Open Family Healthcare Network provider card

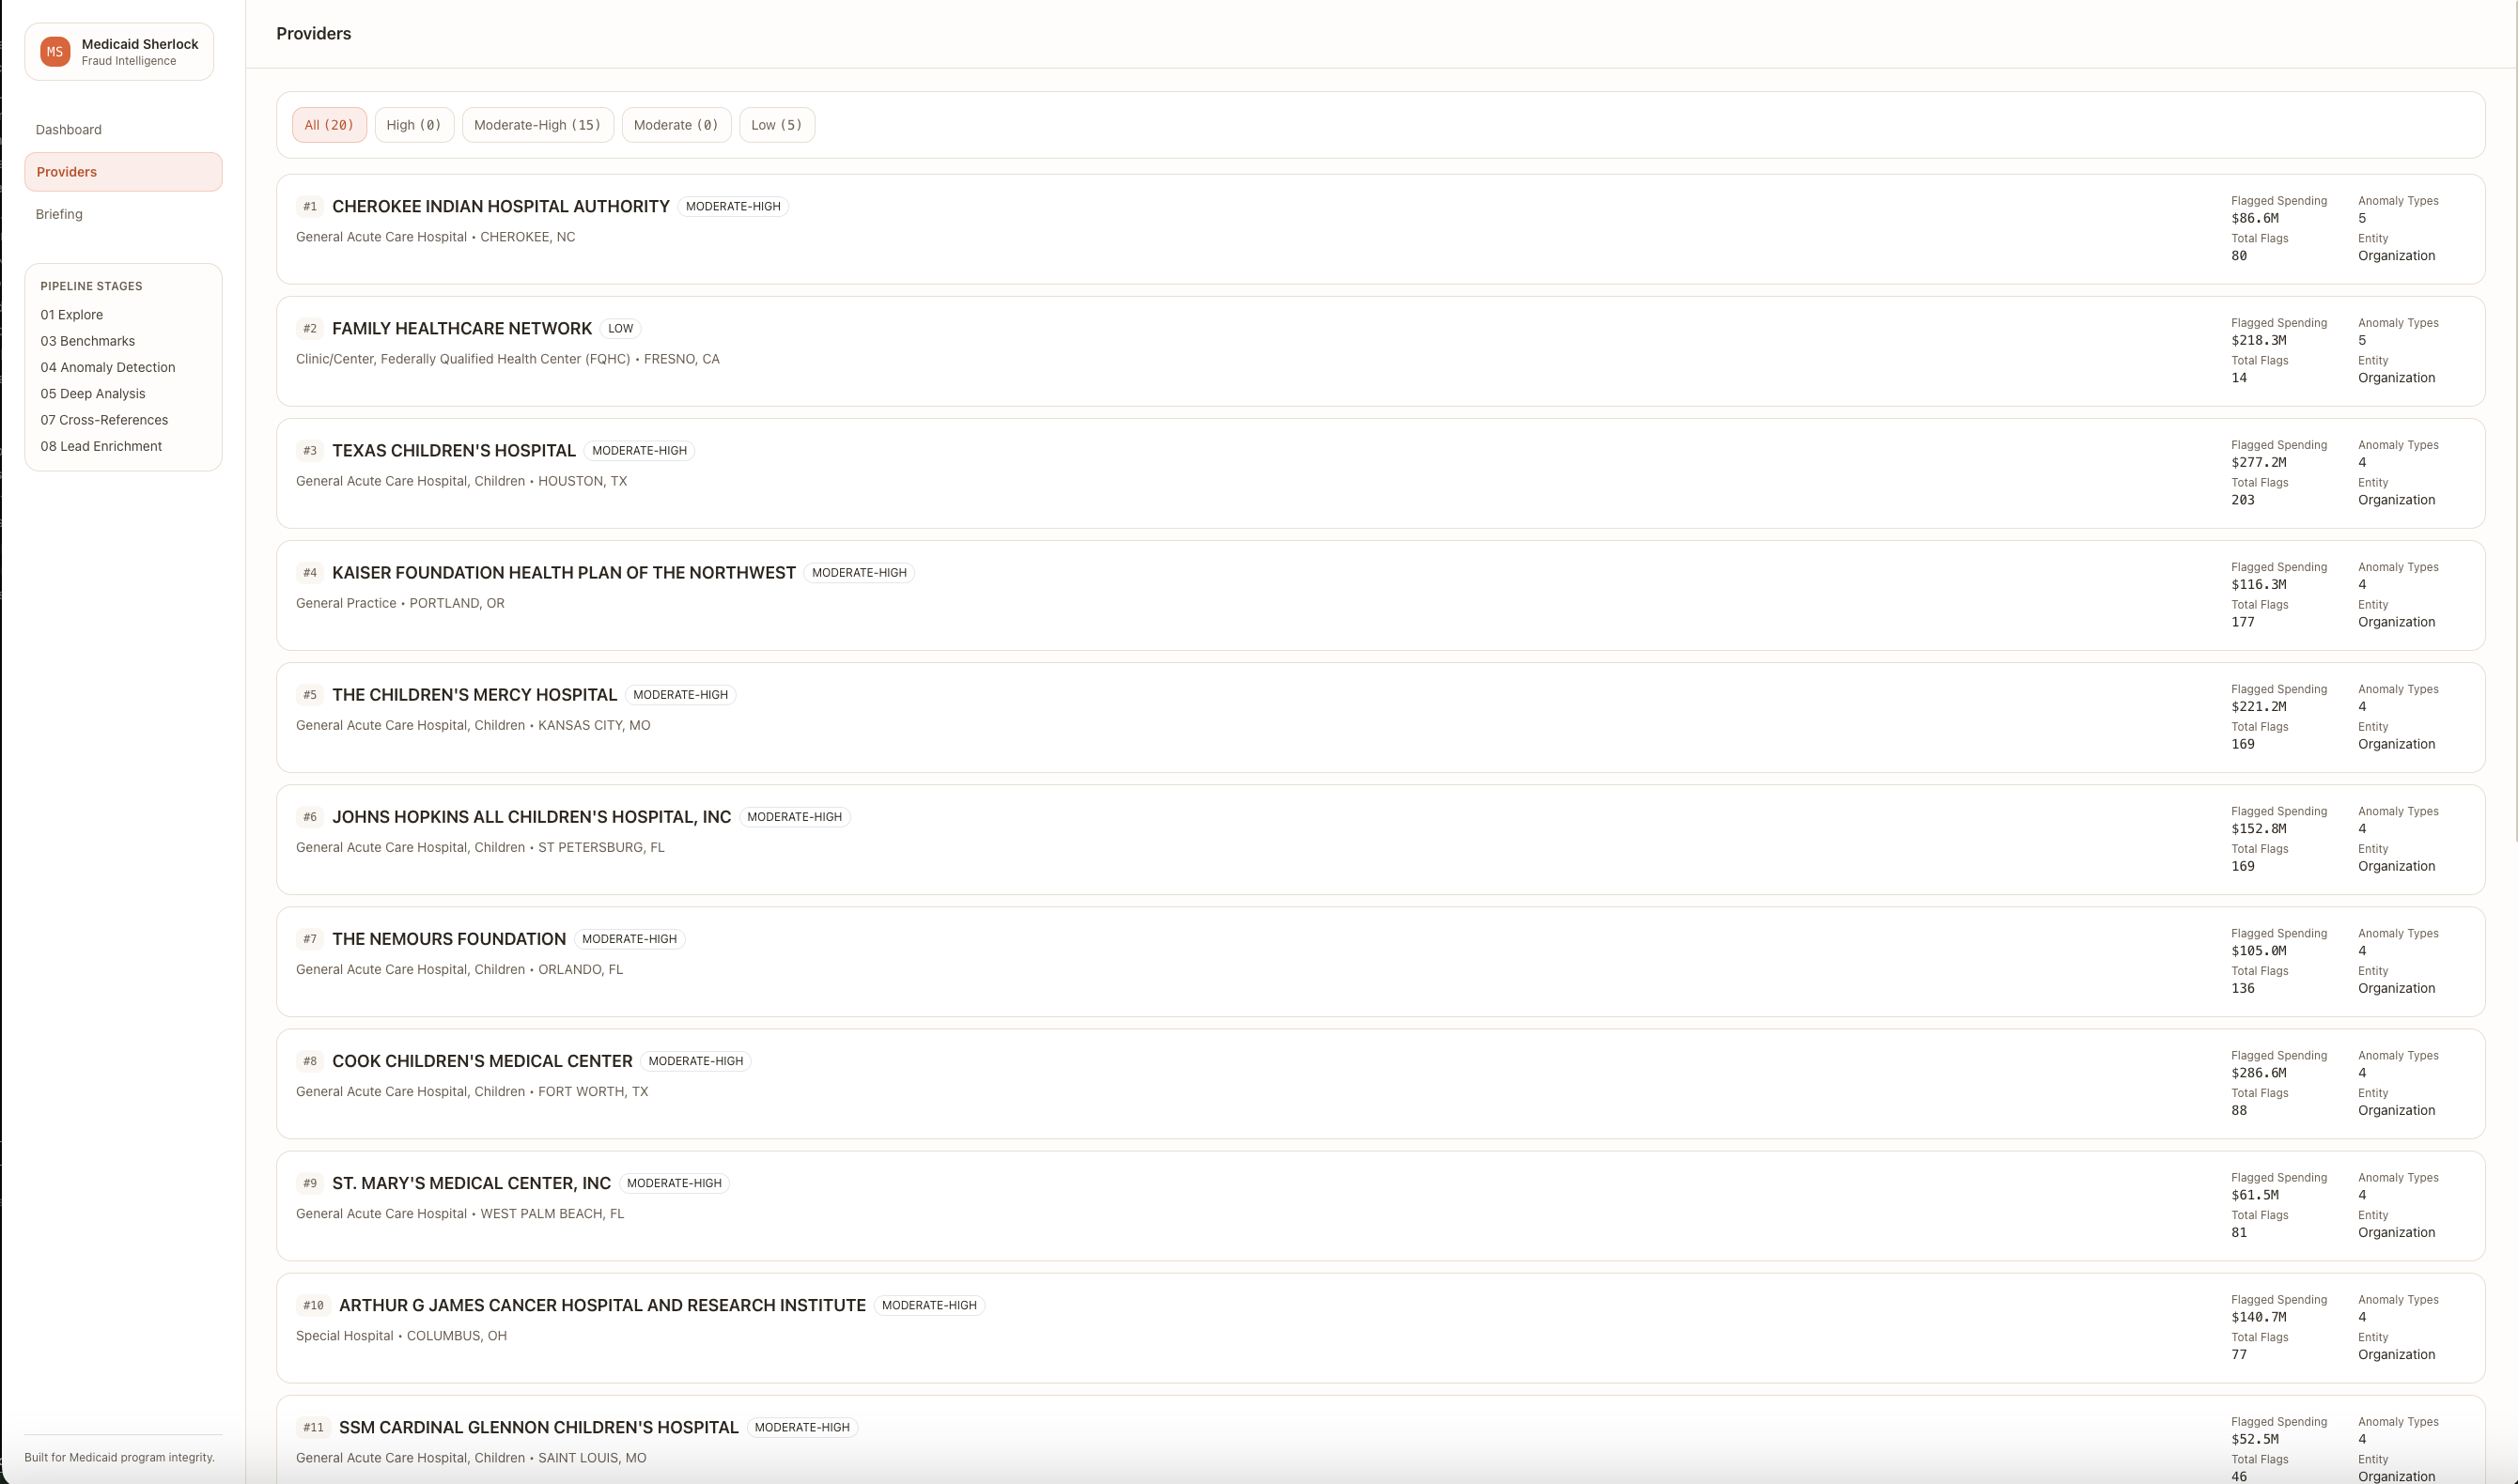pyautogui.click(x=1380, y=351)
